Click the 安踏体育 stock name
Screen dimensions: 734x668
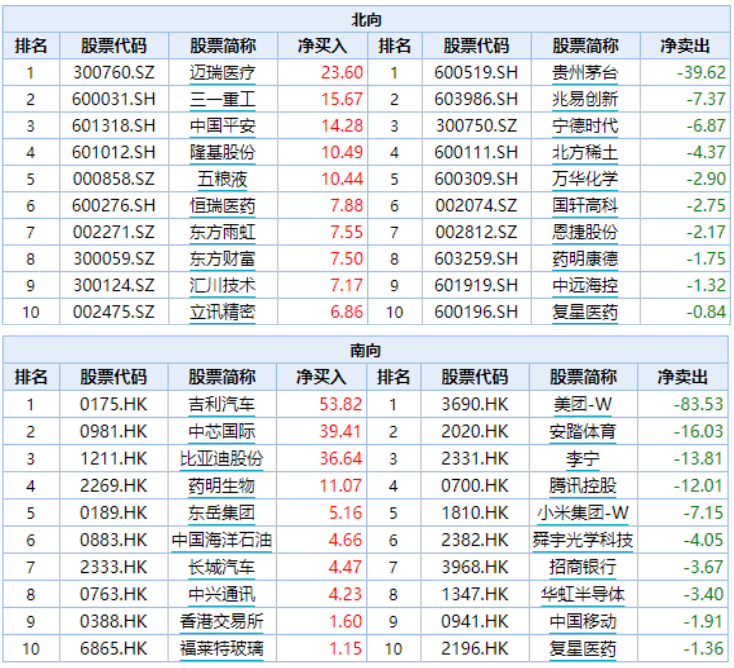coord(583,432)
